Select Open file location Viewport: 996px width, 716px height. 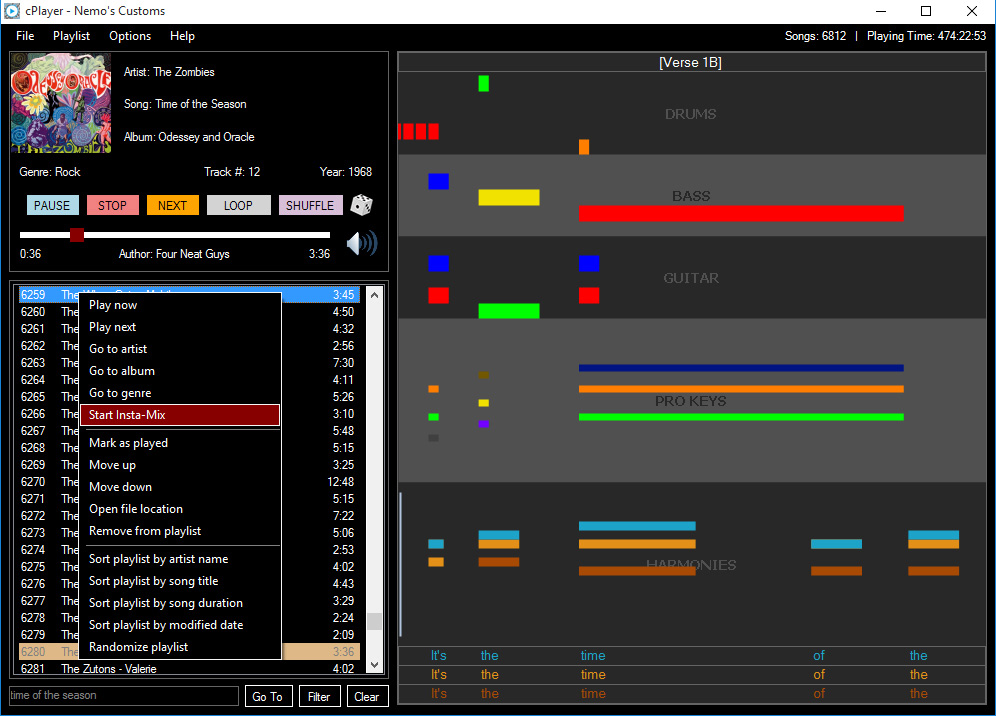click(180, 509)
